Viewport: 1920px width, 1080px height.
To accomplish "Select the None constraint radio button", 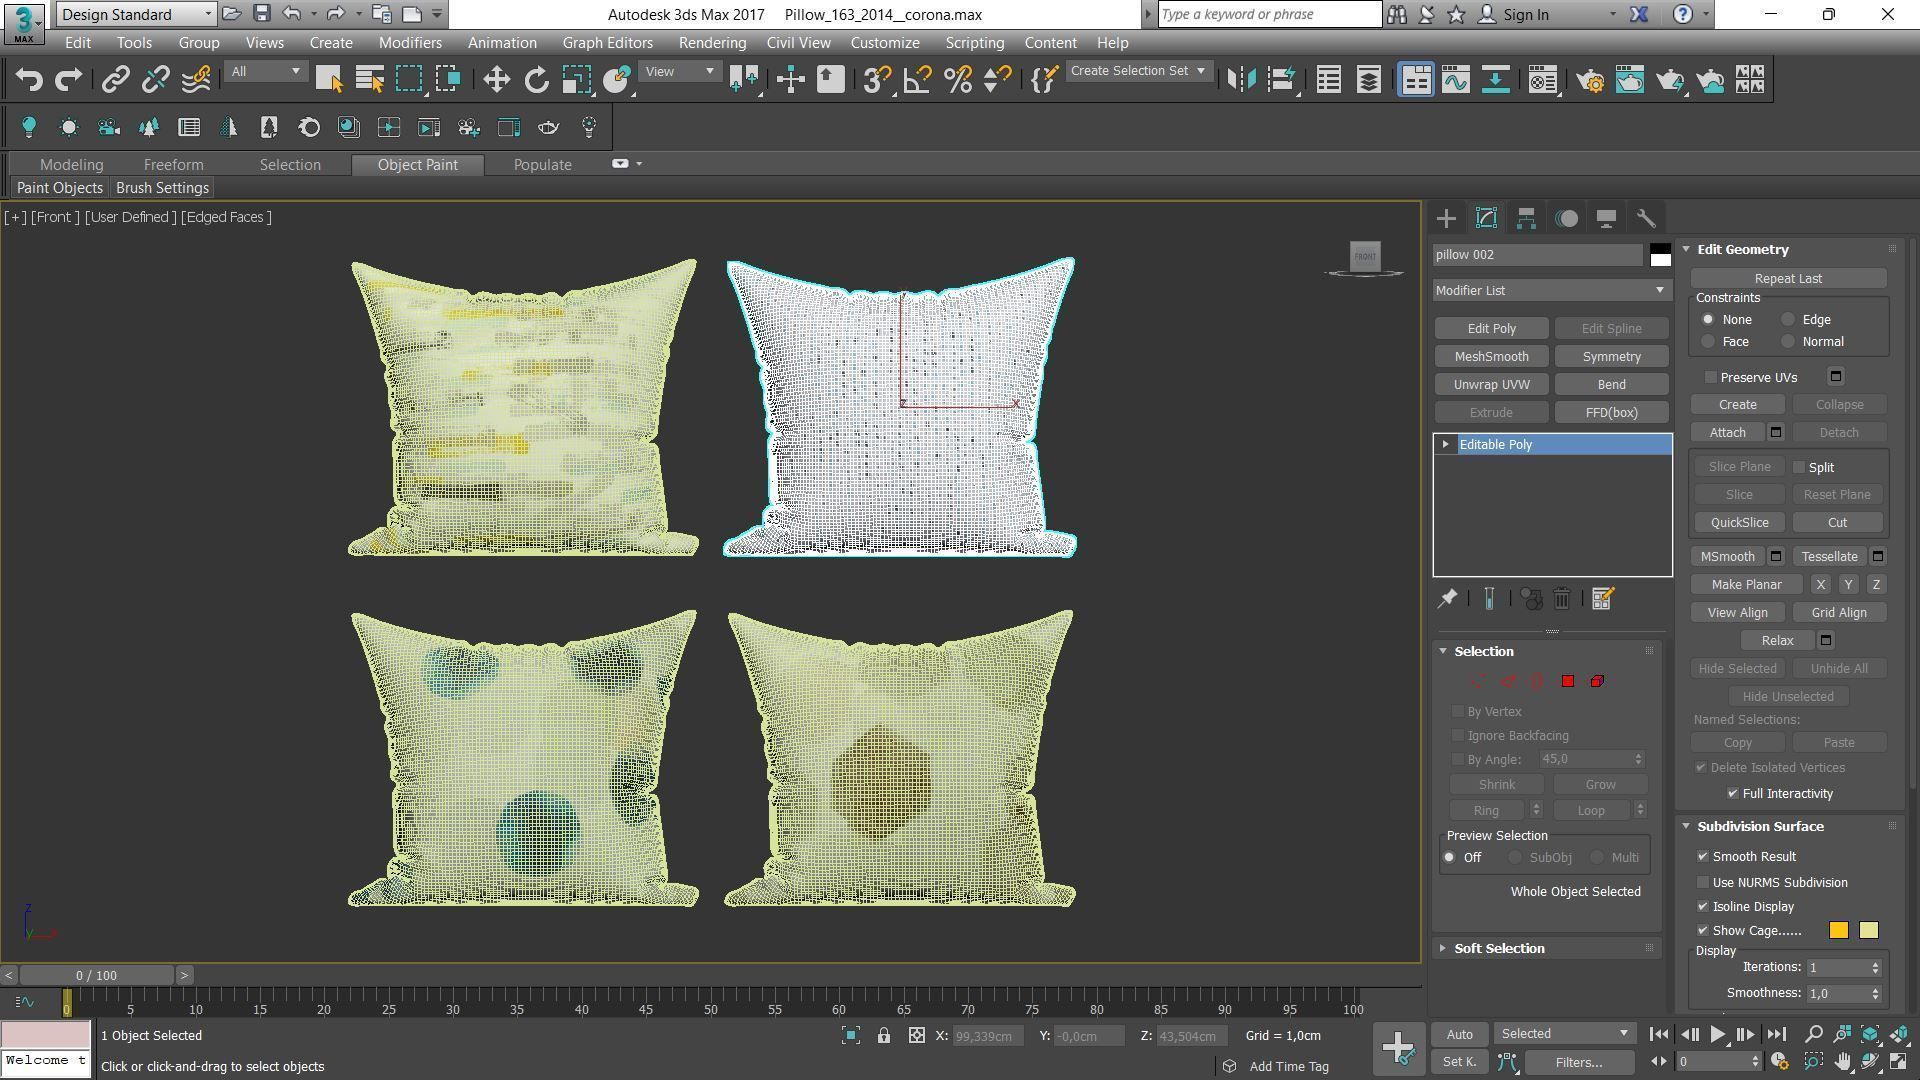I will coord(1708,320).
